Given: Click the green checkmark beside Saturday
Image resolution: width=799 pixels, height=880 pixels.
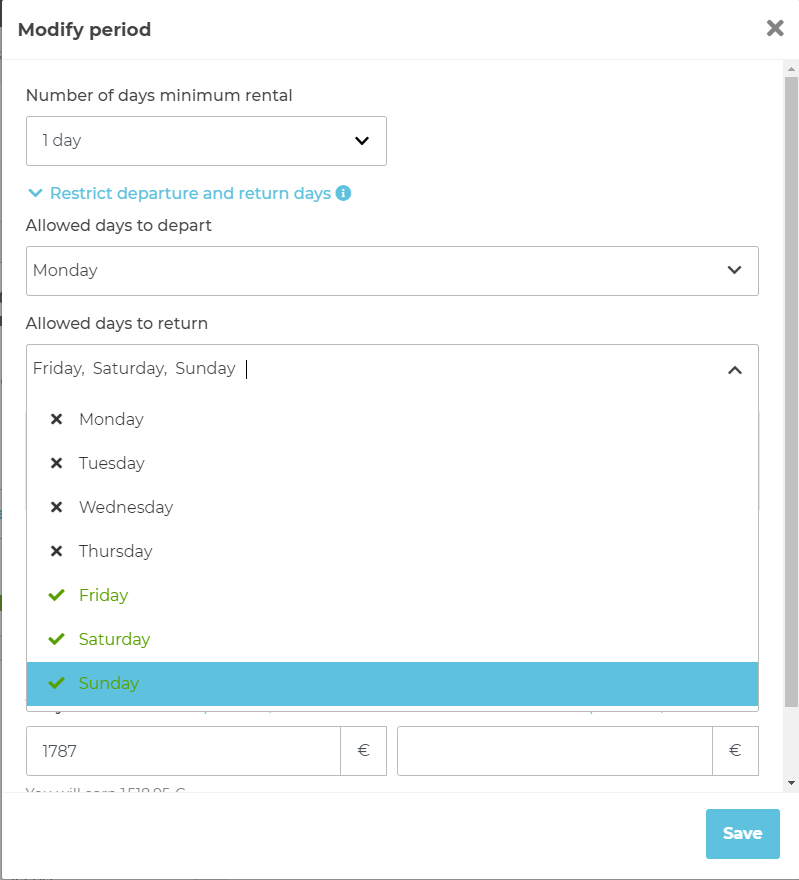Looking at the screenshot, I should click(x=57, y=639).
